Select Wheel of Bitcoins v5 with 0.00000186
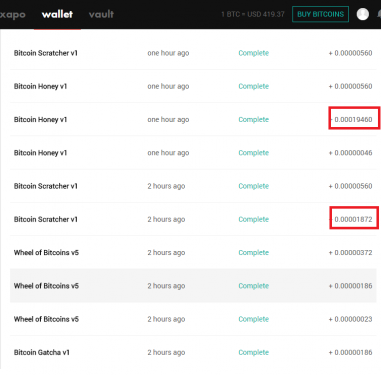Screen dimensions: 381x375 (193, 286)
